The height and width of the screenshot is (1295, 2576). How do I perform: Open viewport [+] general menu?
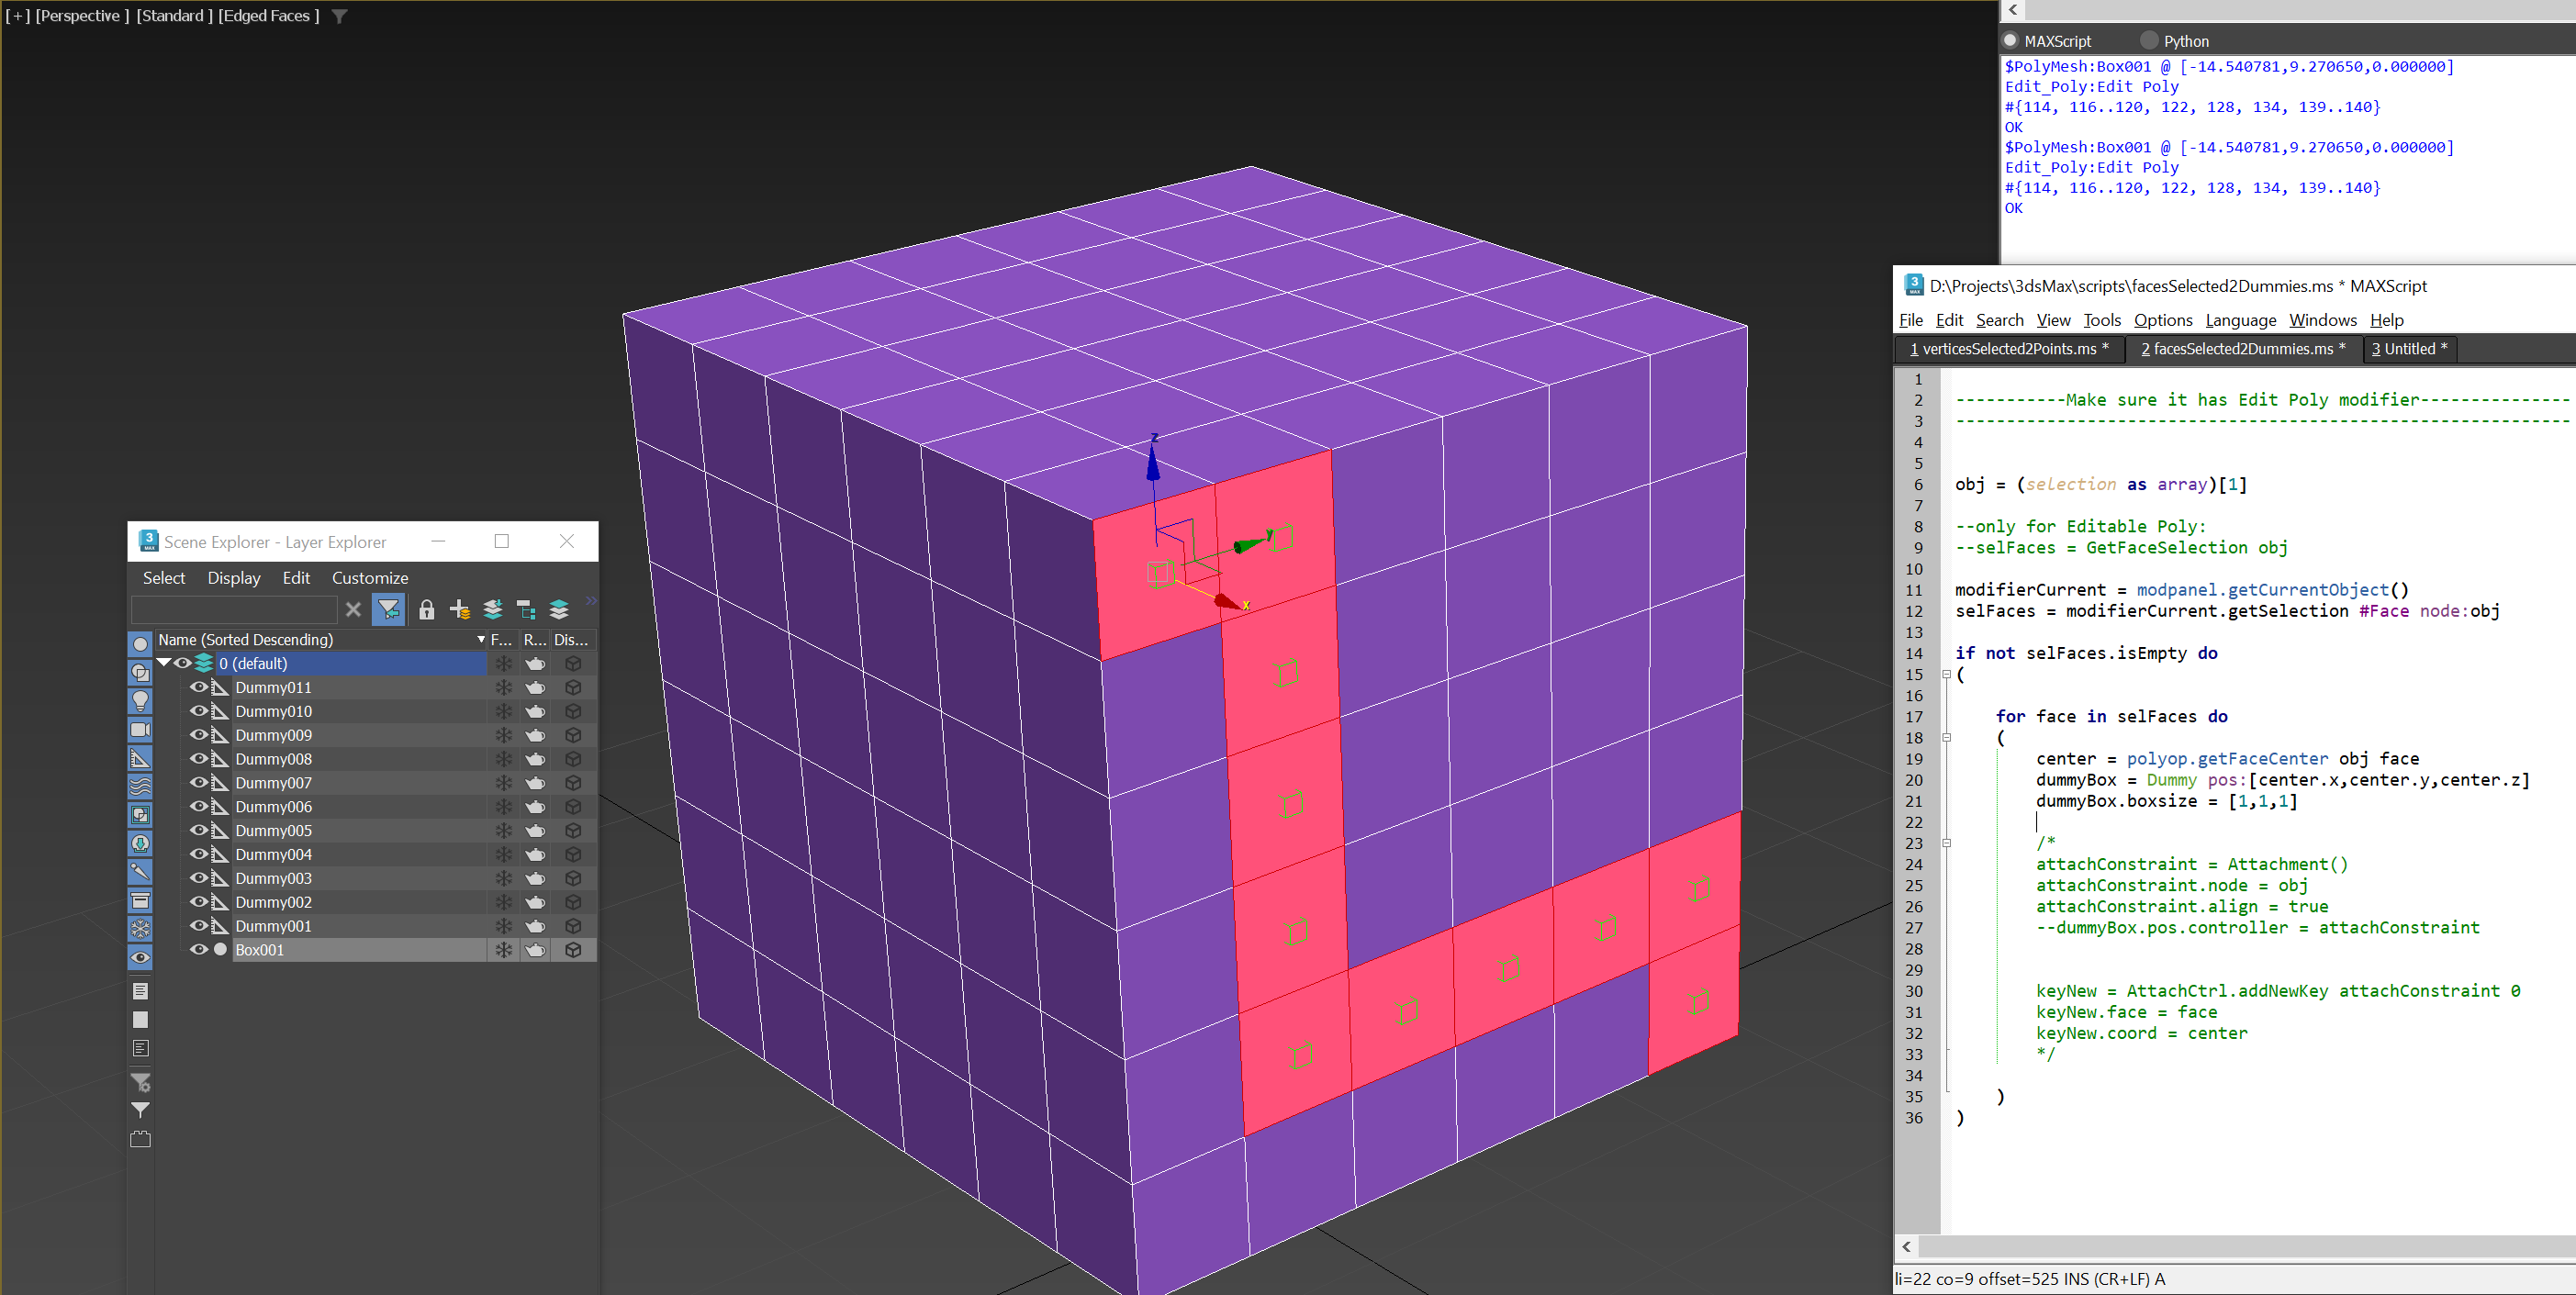(17, 16)
